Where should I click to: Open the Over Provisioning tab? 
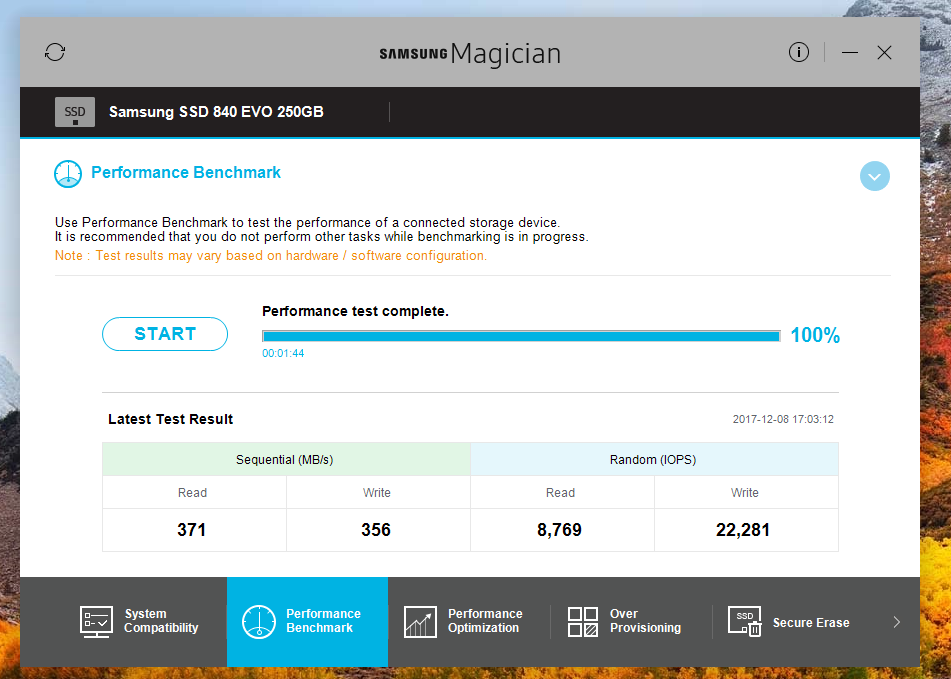click(631, 622)
